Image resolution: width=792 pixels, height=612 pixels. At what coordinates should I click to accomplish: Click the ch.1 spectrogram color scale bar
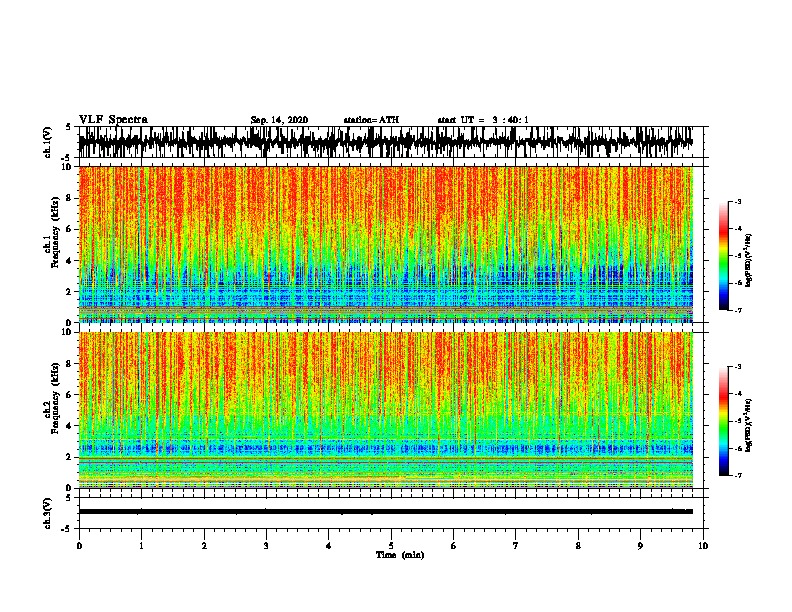pos(723,256)
